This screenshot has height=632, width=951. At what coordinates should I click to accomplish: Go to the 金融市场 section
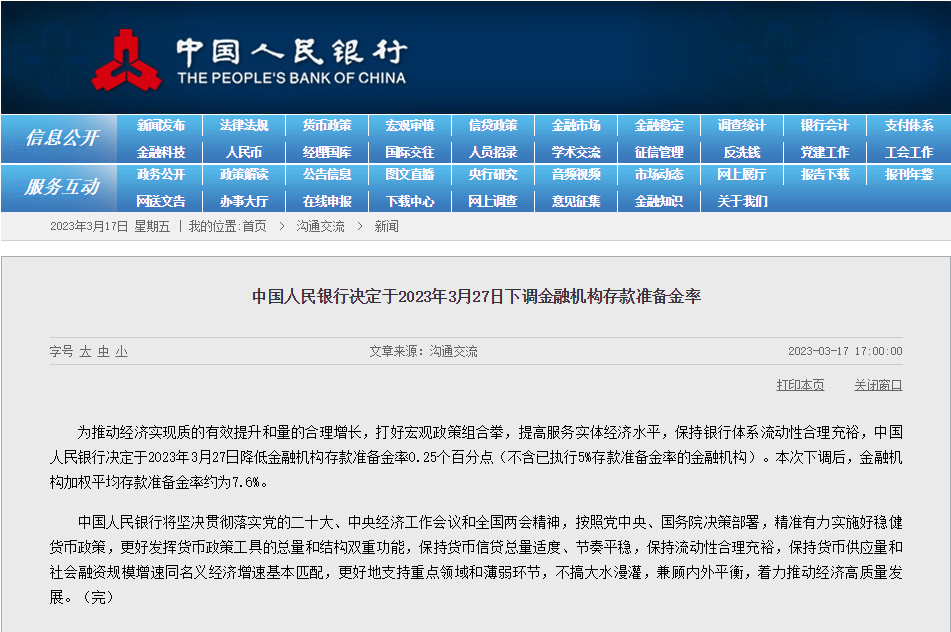[576, 126]
